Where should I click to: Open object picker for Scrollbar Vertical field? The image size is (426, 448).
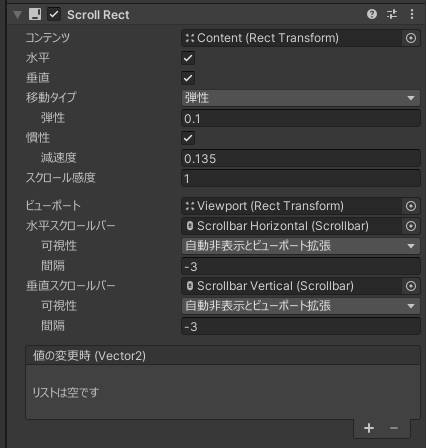(411, 286)
